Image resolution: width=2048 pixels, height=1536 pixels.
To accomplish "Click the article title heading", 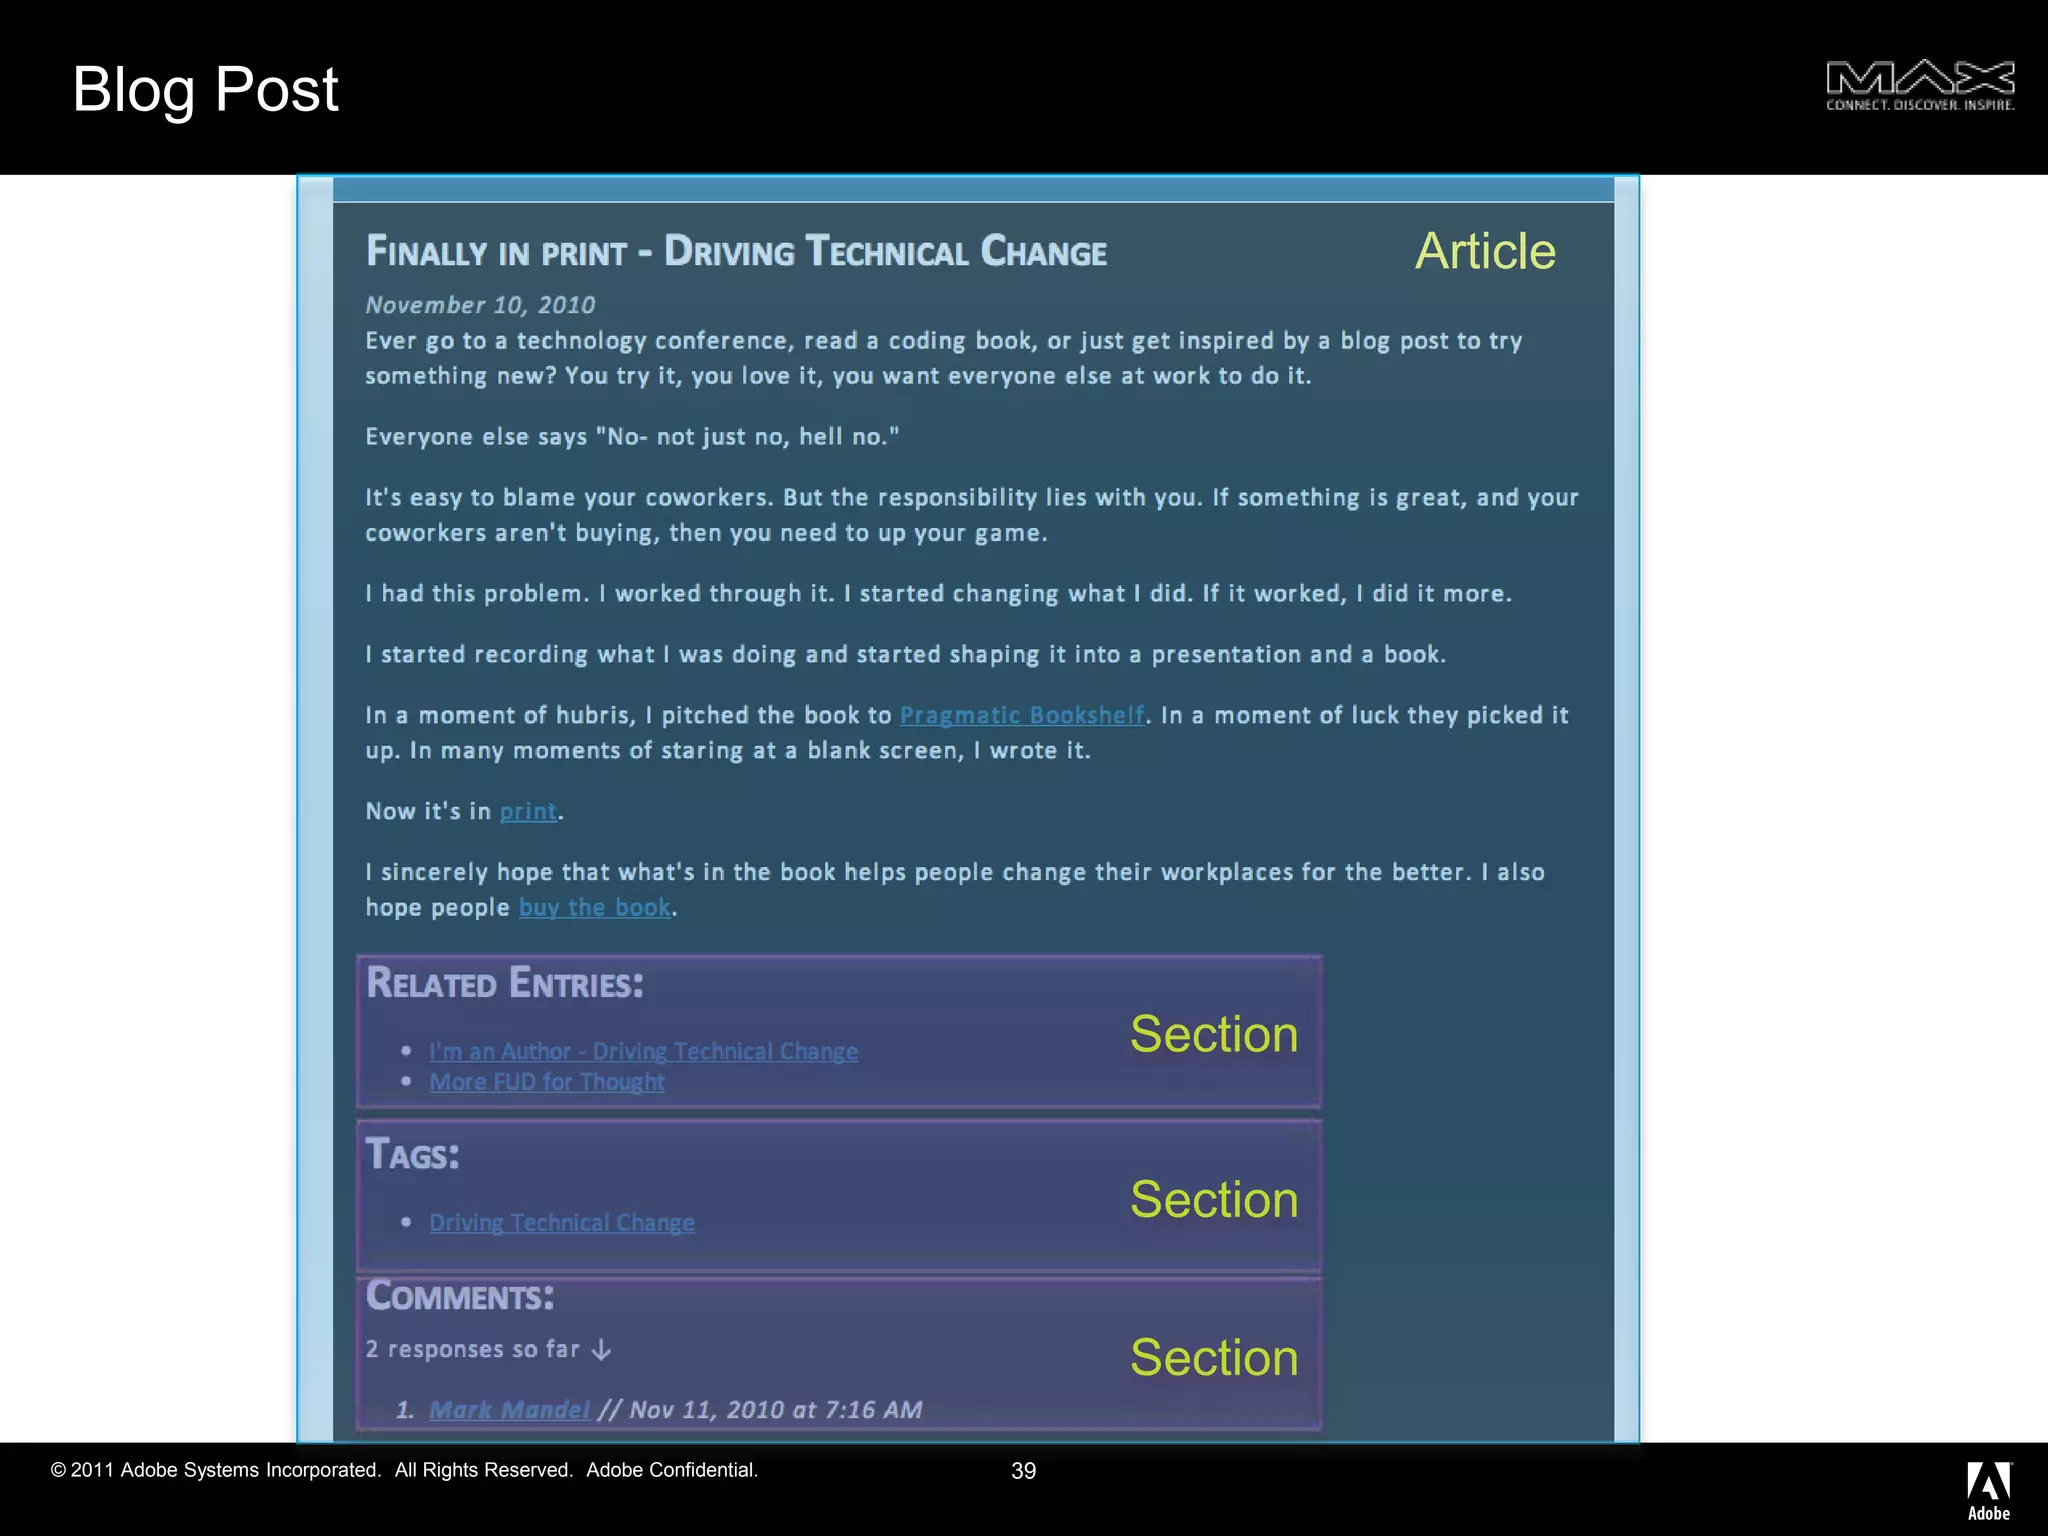I will coord(736,251).
